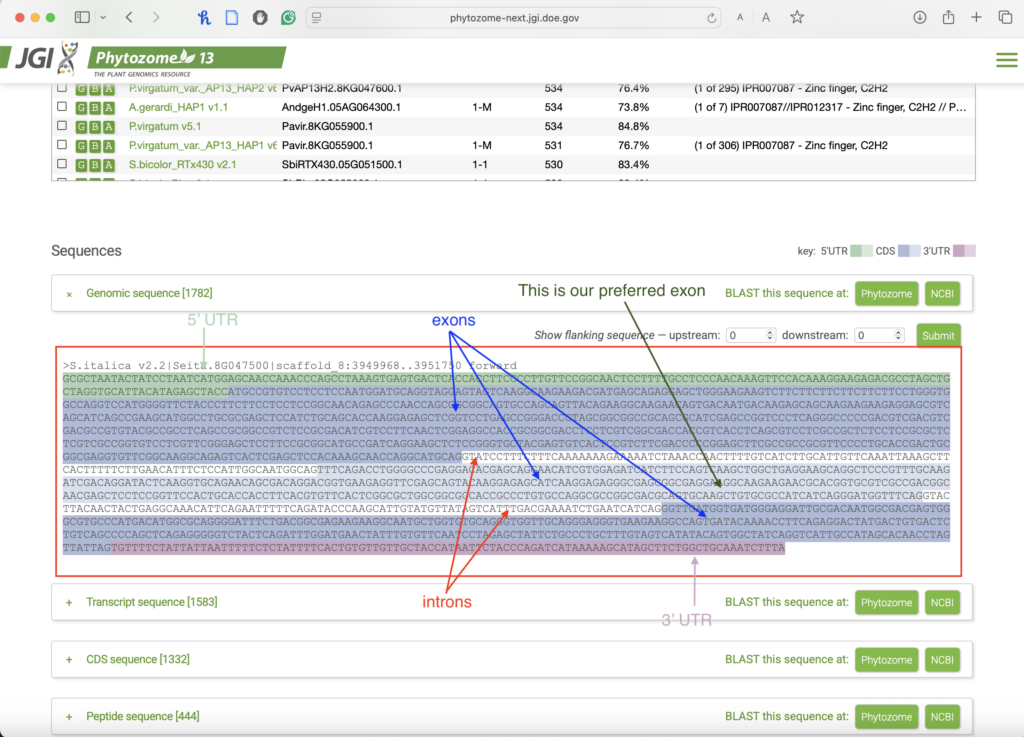Click the A icon for P.virgatum v5.1 row

[x=108, y=126]
